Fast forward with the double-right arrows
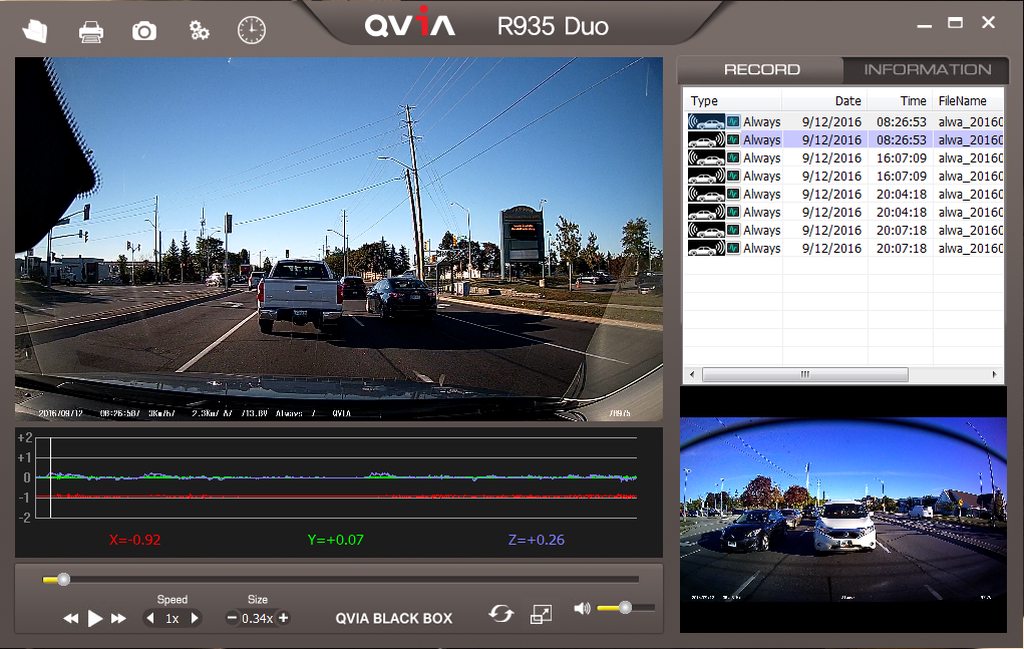 119,619
